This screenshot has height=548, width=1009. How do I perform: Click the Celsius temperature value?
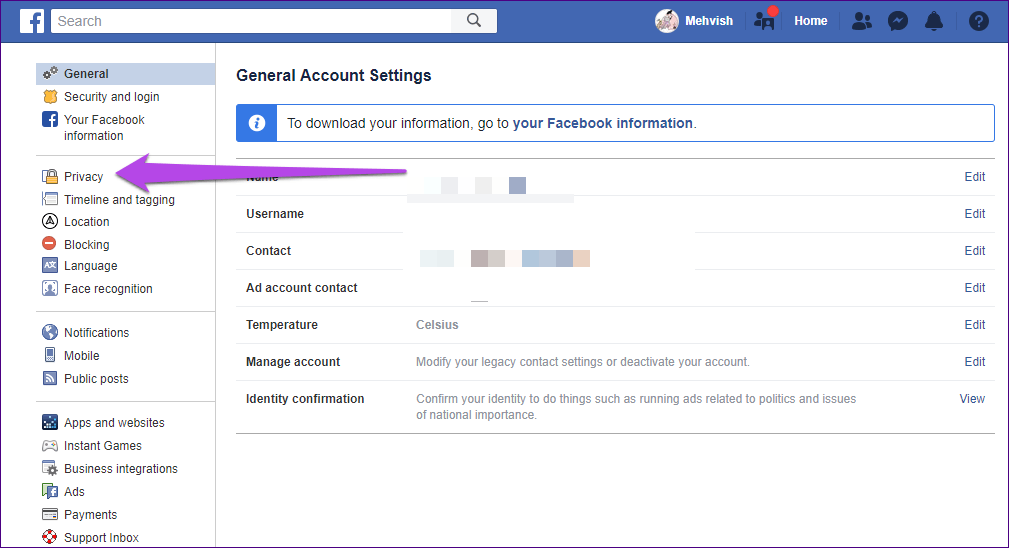tap(437, 325)
